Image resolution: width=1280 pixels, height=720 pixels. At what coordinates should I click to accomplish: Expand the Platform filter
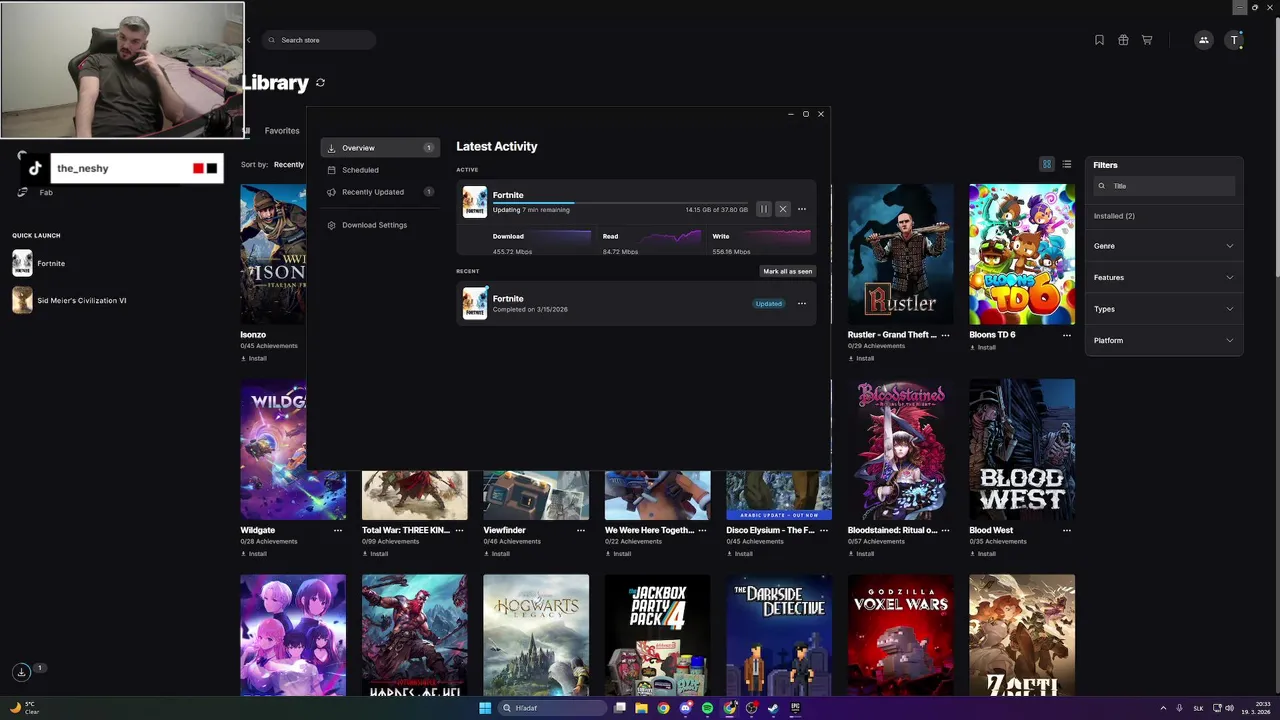[x=1164, y=340]
